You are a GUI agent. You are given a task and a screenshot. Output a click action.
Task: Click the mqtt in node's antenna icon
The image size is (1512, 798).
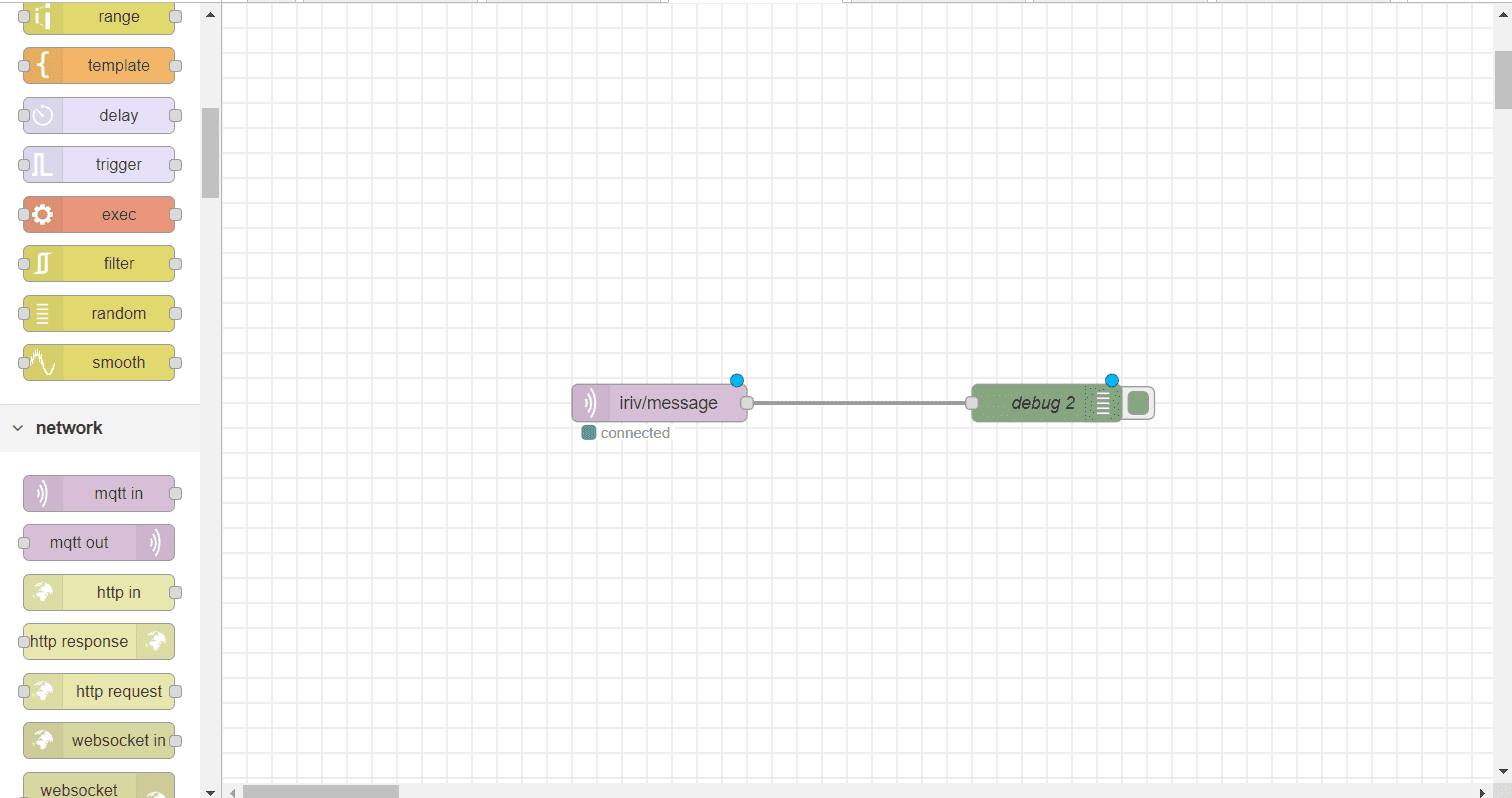click(41, 493)
